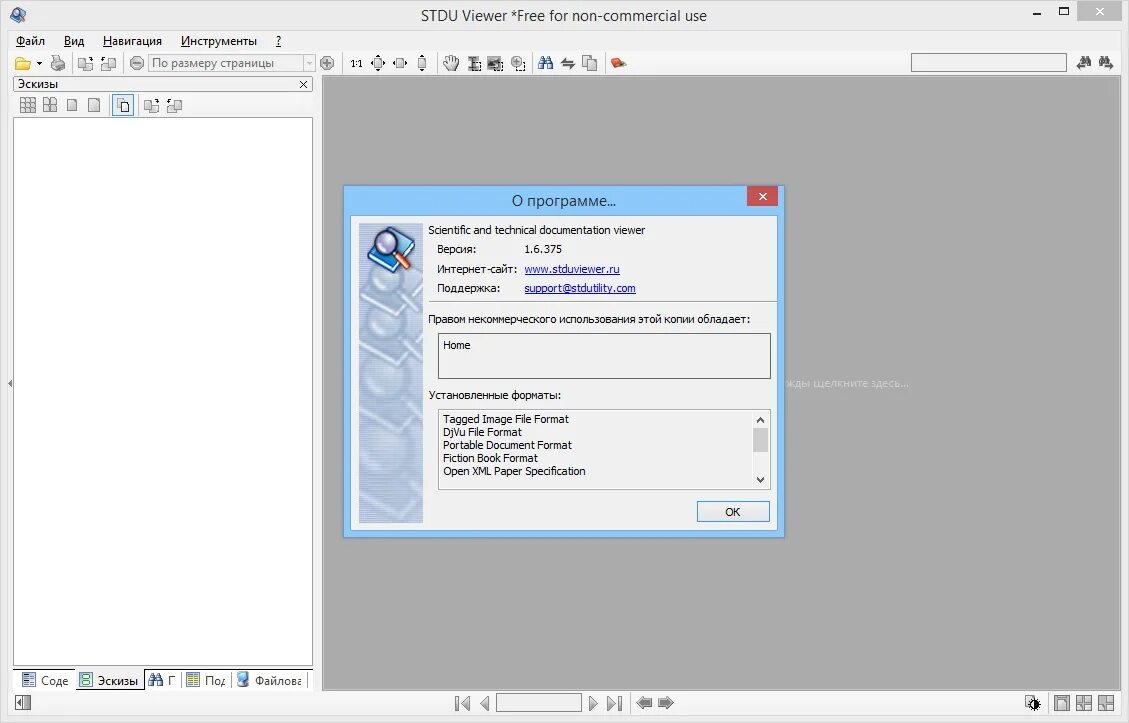Click the navigate back arrow
The image size is (1129, 723).
tap(644, 703)
